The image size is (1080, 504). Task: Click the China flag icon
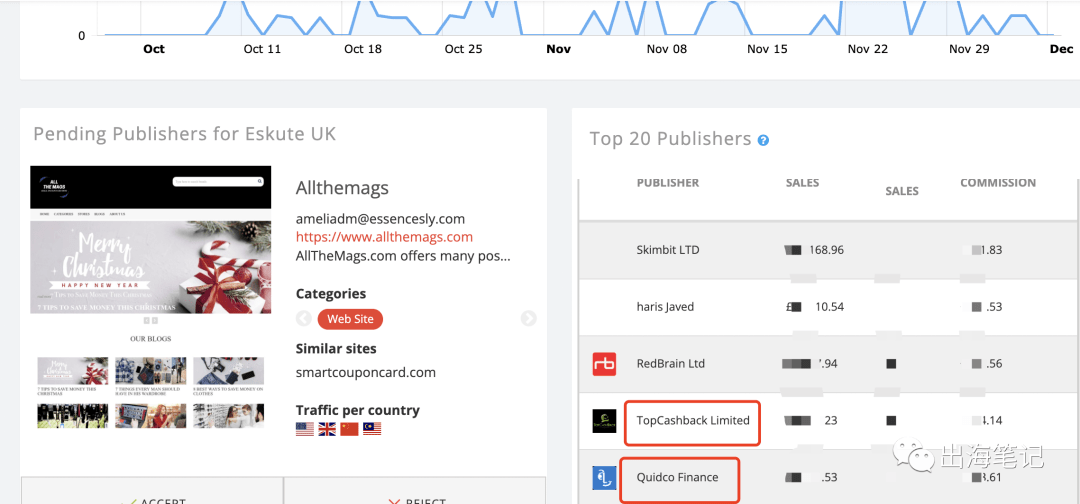349,429
